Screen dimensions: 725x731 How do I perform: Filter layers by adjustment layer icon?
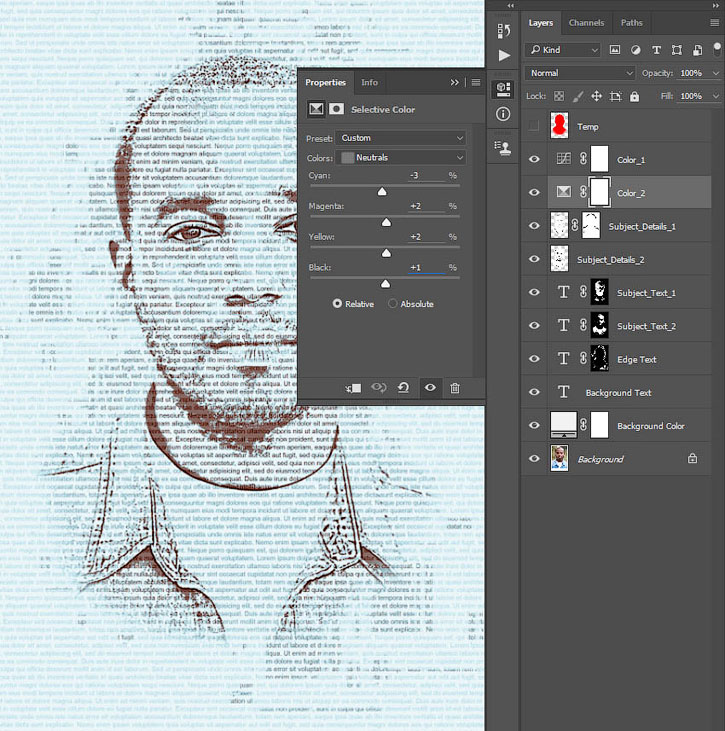click(635, 50)
